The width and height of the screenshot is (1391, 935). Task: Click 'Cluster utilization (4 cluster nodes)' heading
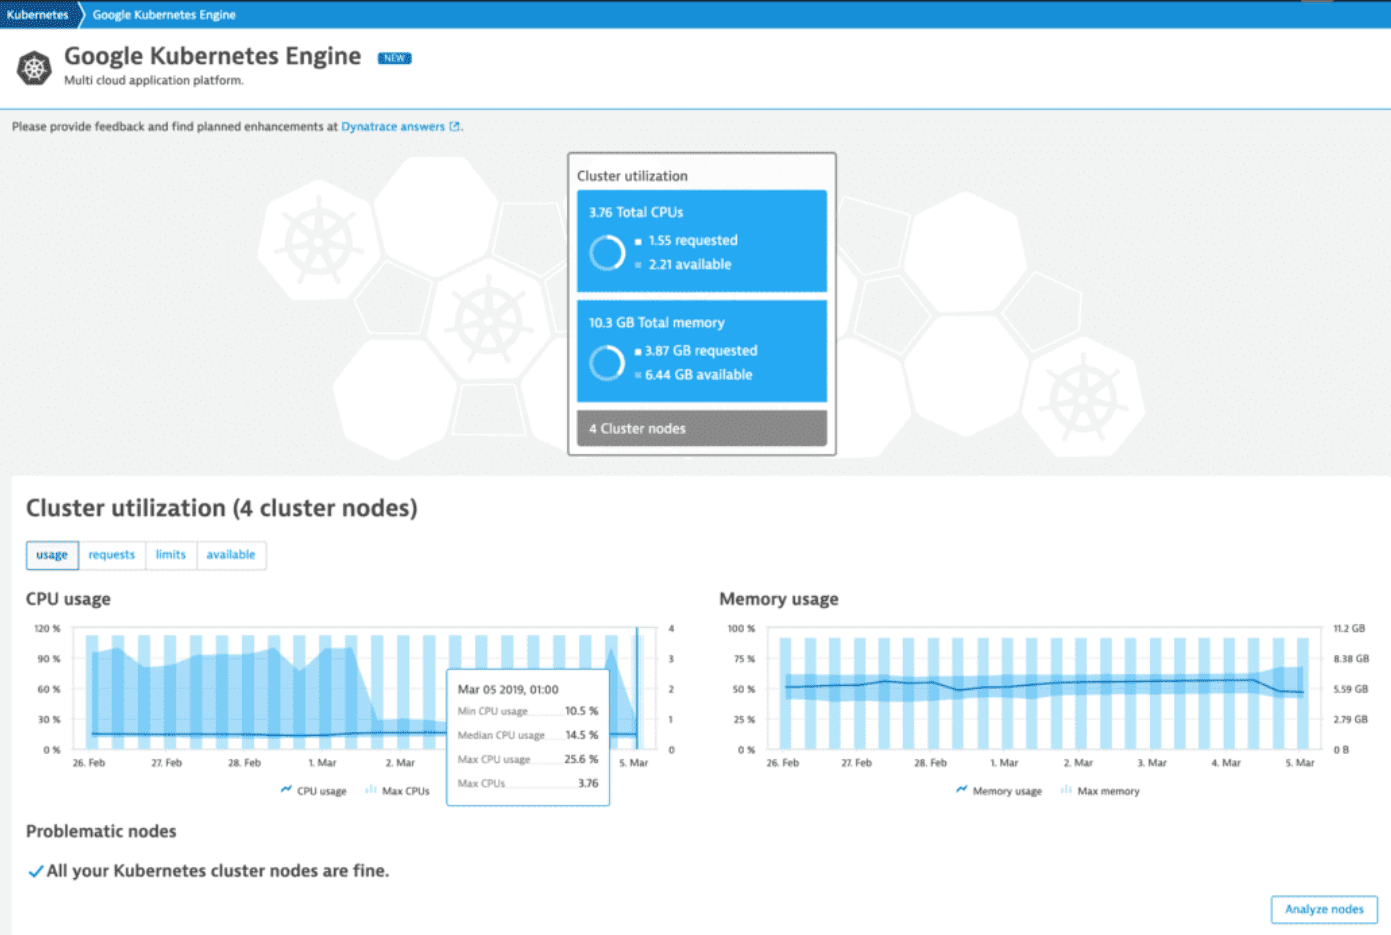click(x=222, y=508)
